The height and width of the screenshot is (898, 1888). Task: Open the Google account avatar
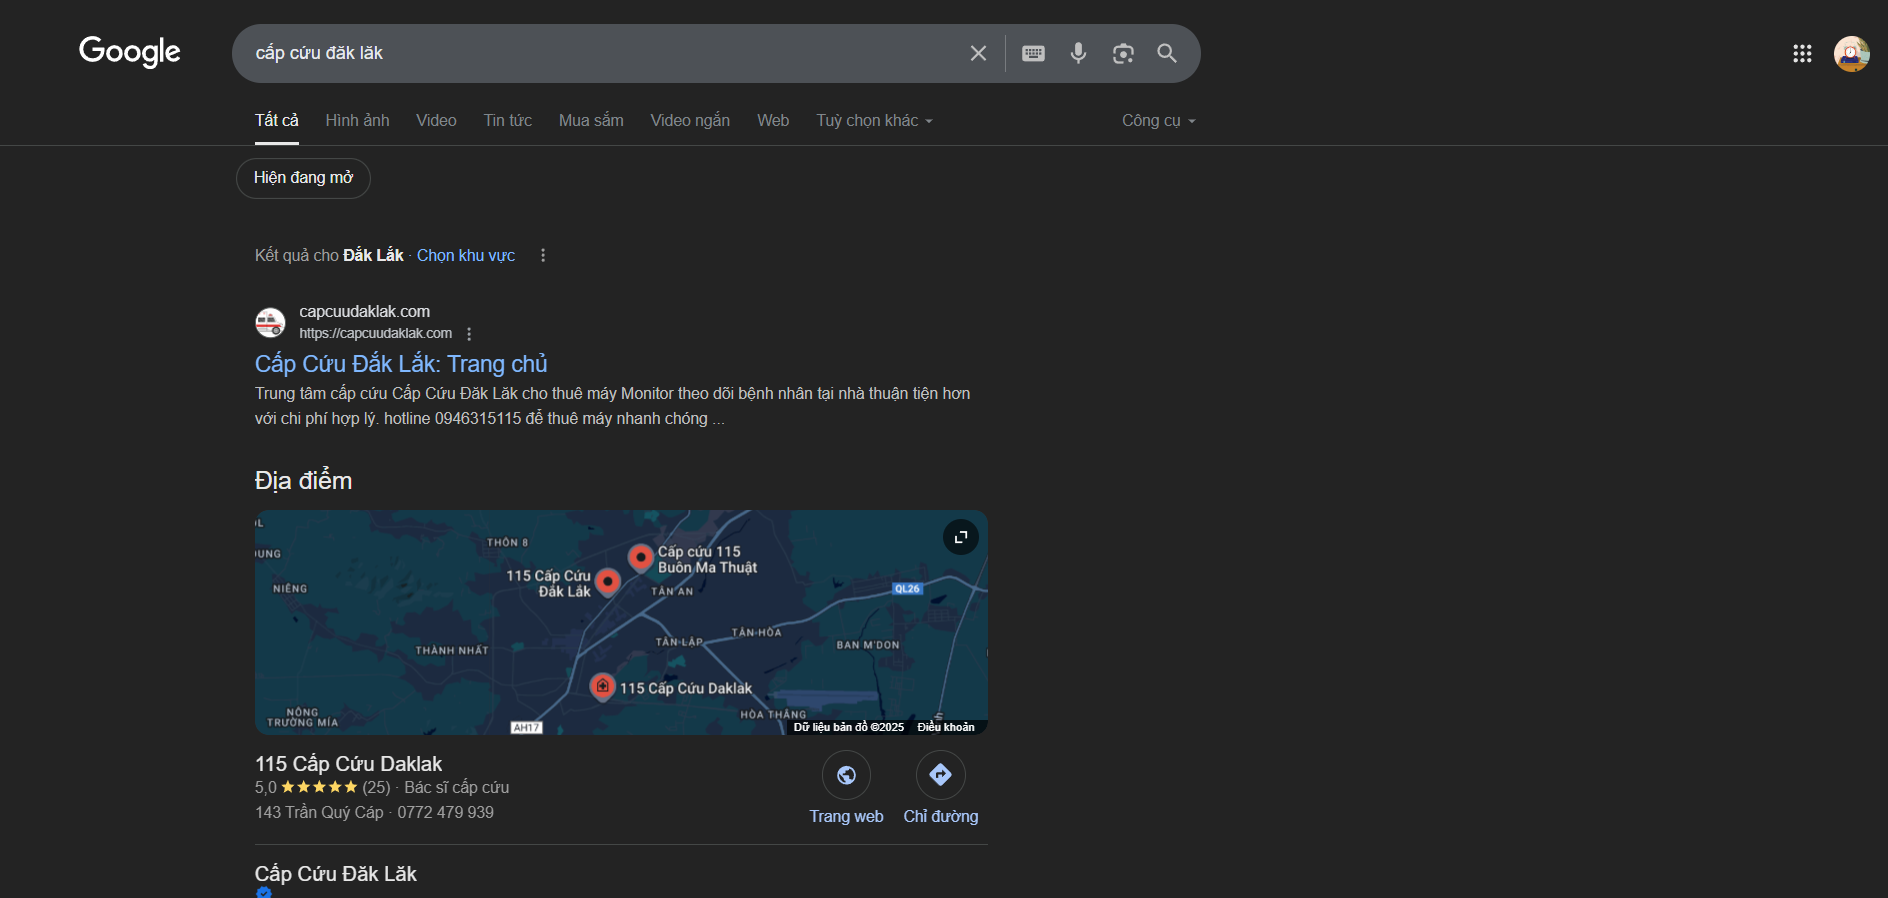pos(1851,54)
